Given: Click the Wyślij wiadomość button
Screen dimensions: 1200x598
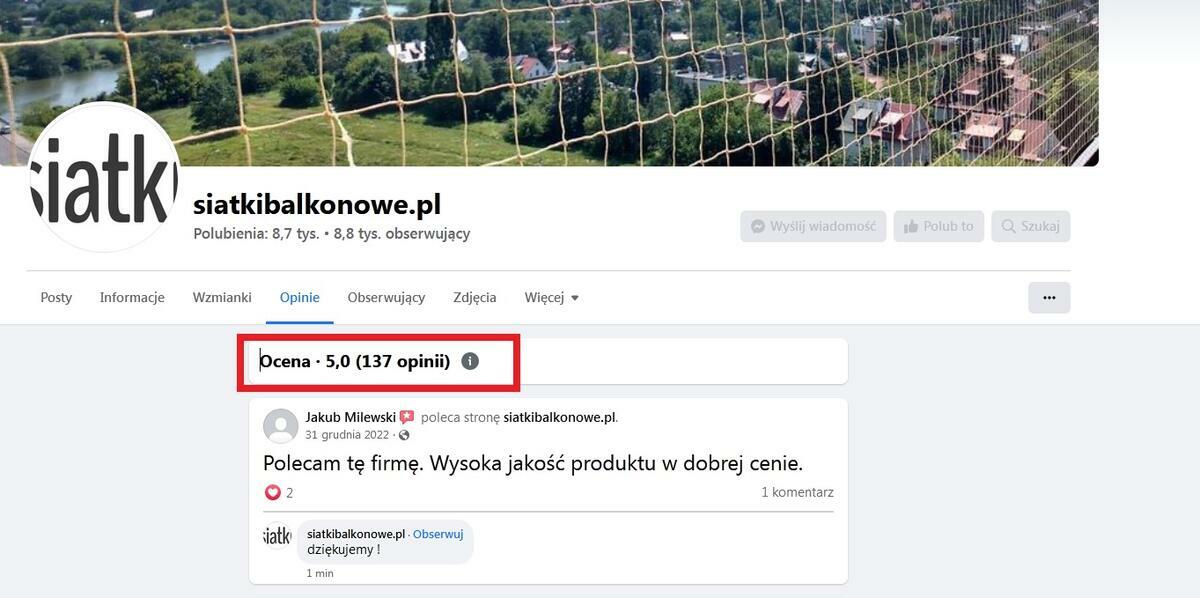Looking at the screenshot, I should [813, 226].
